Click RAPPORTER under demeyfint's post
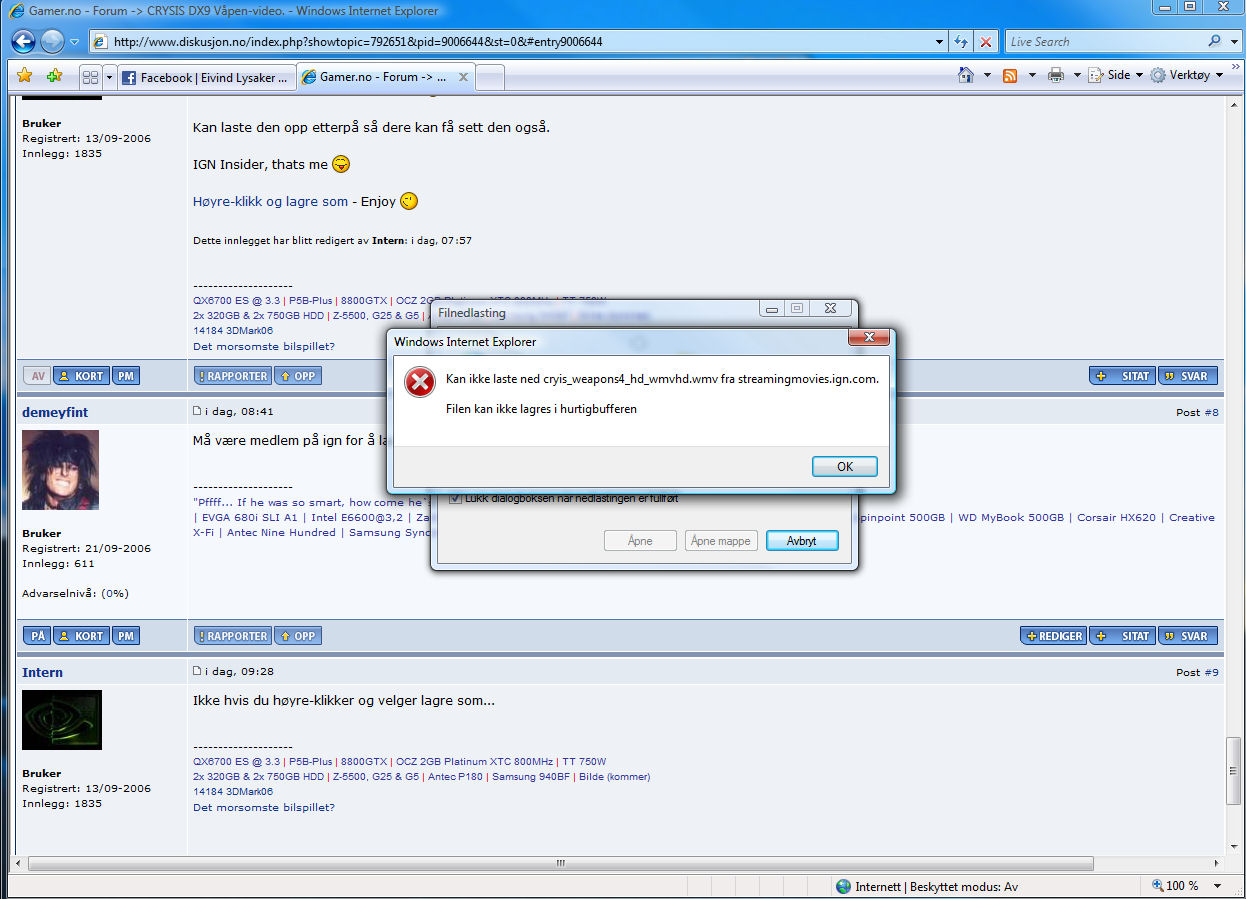The height and width of the screenshot is (899, 1246). coord(232,636)
